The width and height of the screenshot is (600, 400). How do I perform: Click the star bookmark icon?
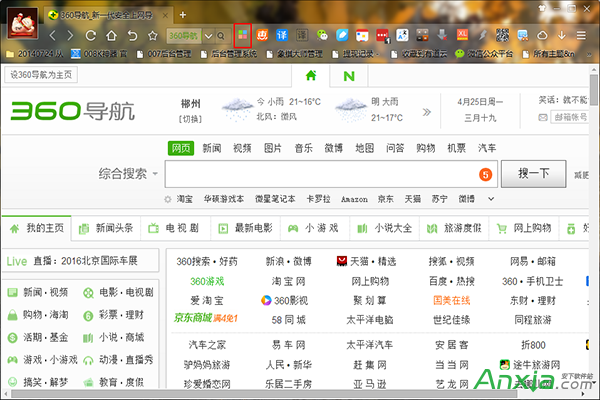coord(152,36)
